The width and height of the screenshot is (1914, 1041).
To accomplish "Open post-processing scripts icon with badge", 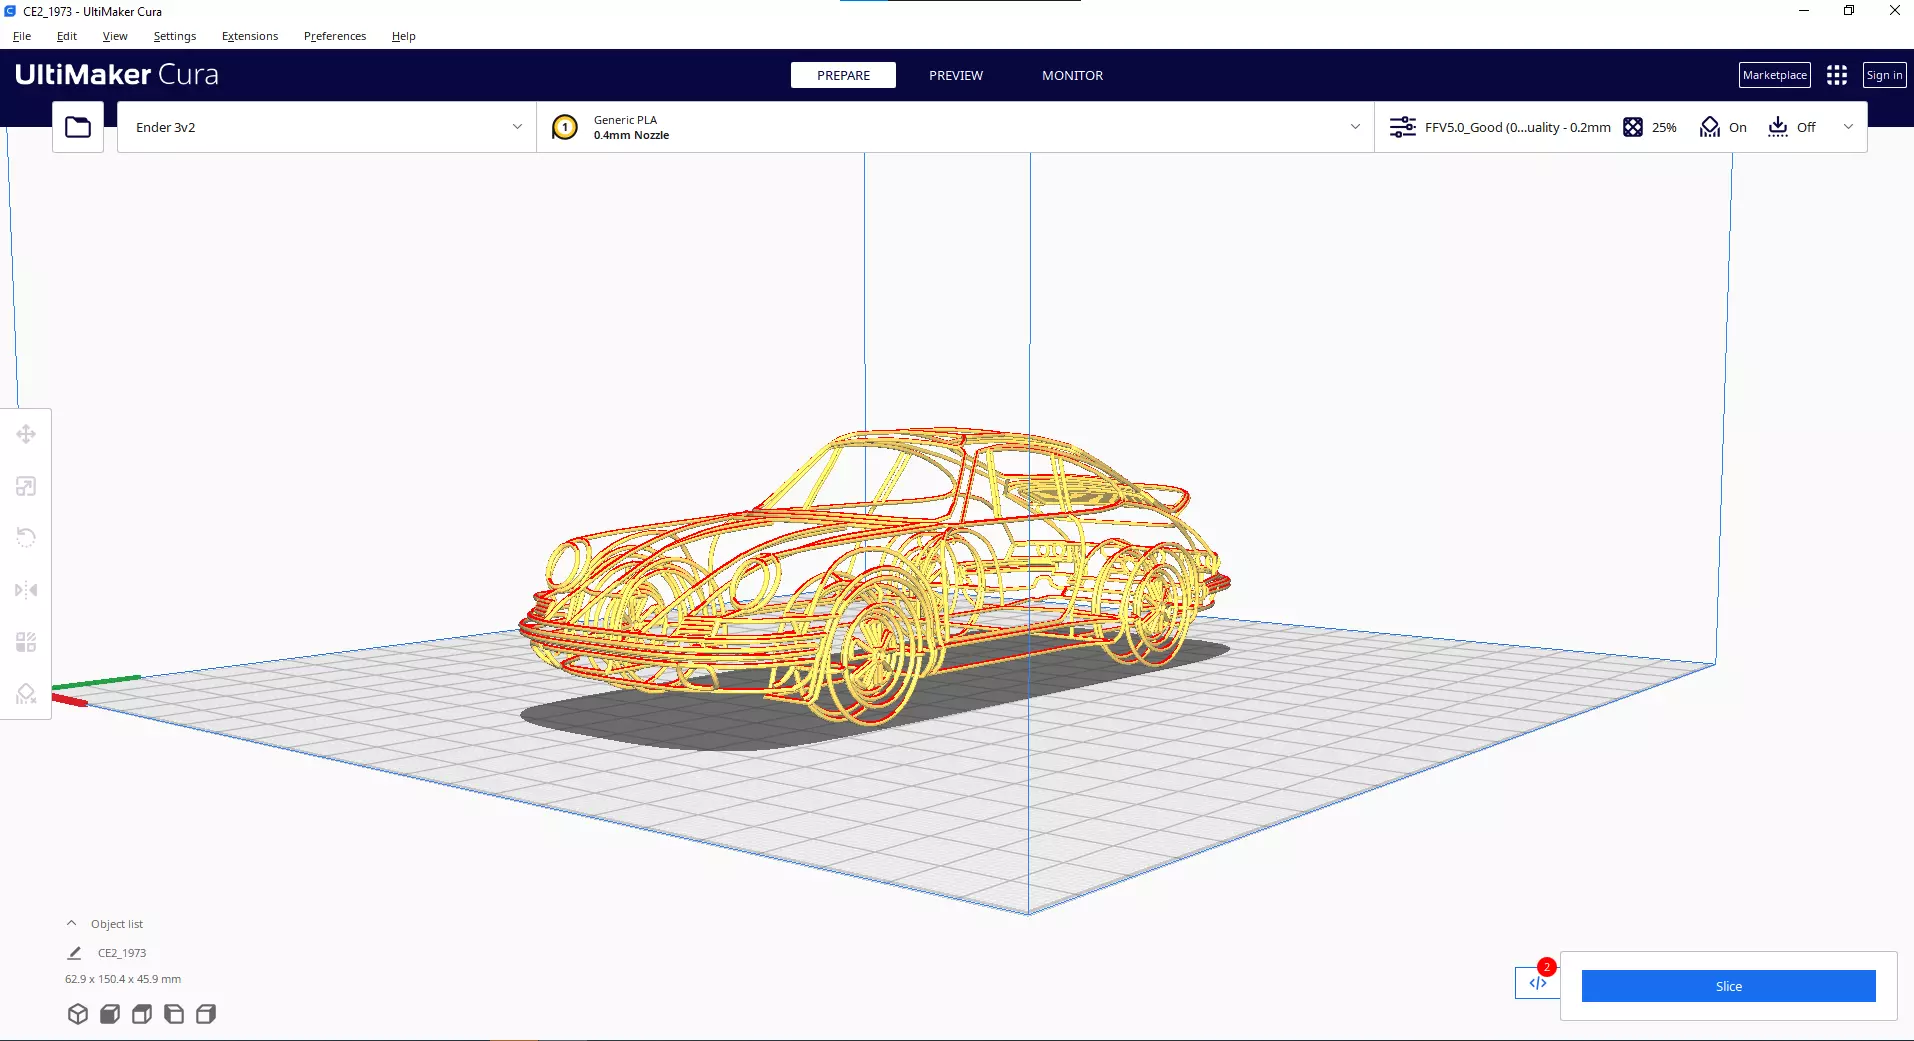I will coord(1538,983).
